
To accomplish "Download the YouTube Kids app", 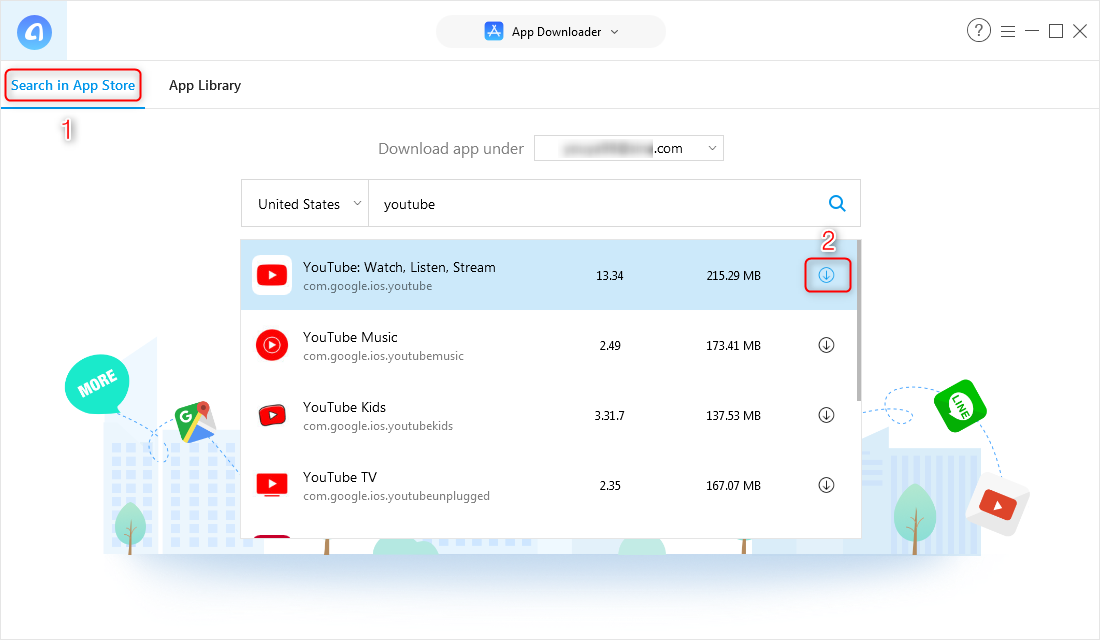I will coord(826,415).
